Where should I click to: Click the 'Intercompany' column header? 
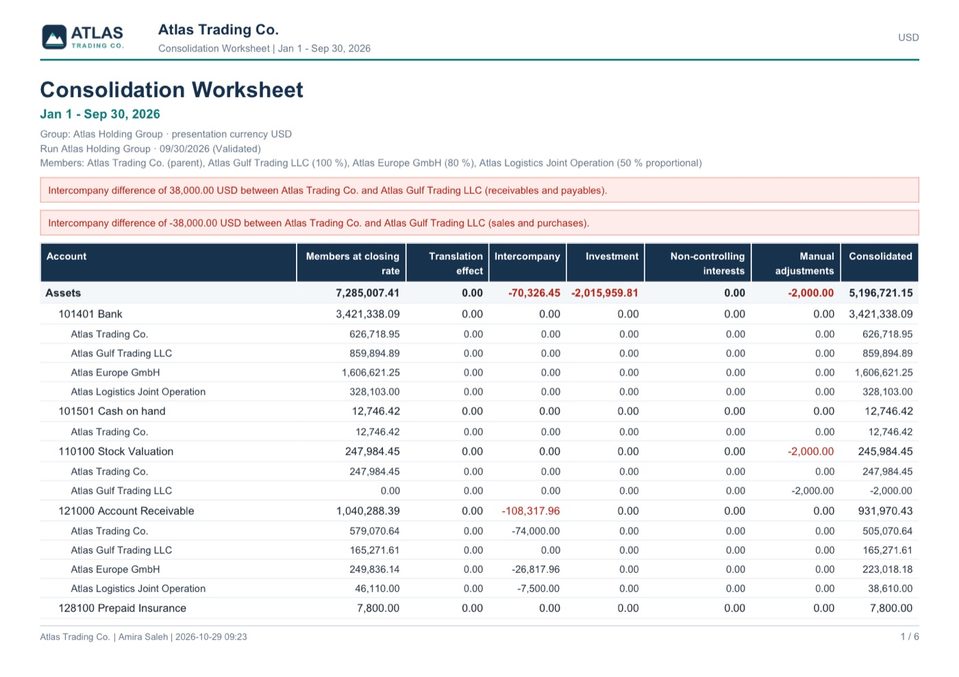527,263
